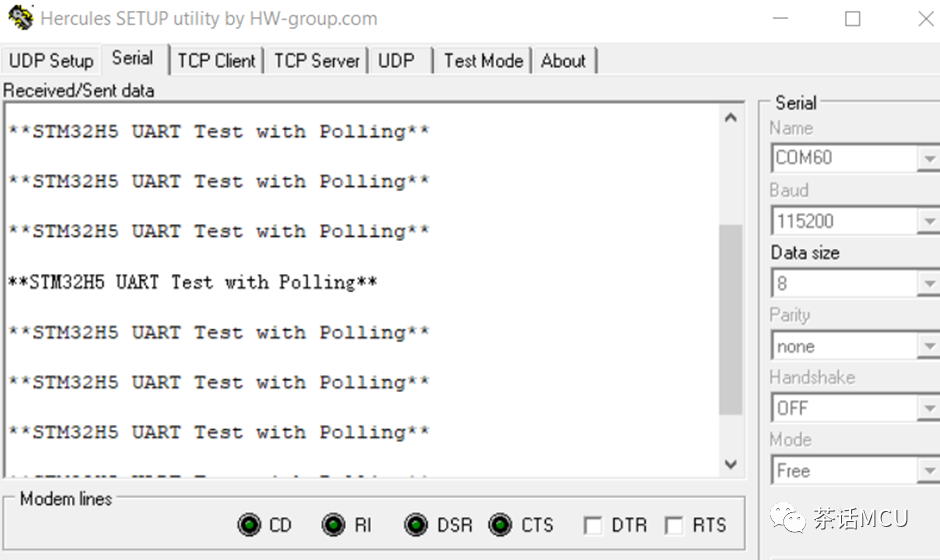Open the Baud rate dropdown
940x560 pixels.
(x=929, y=221)
